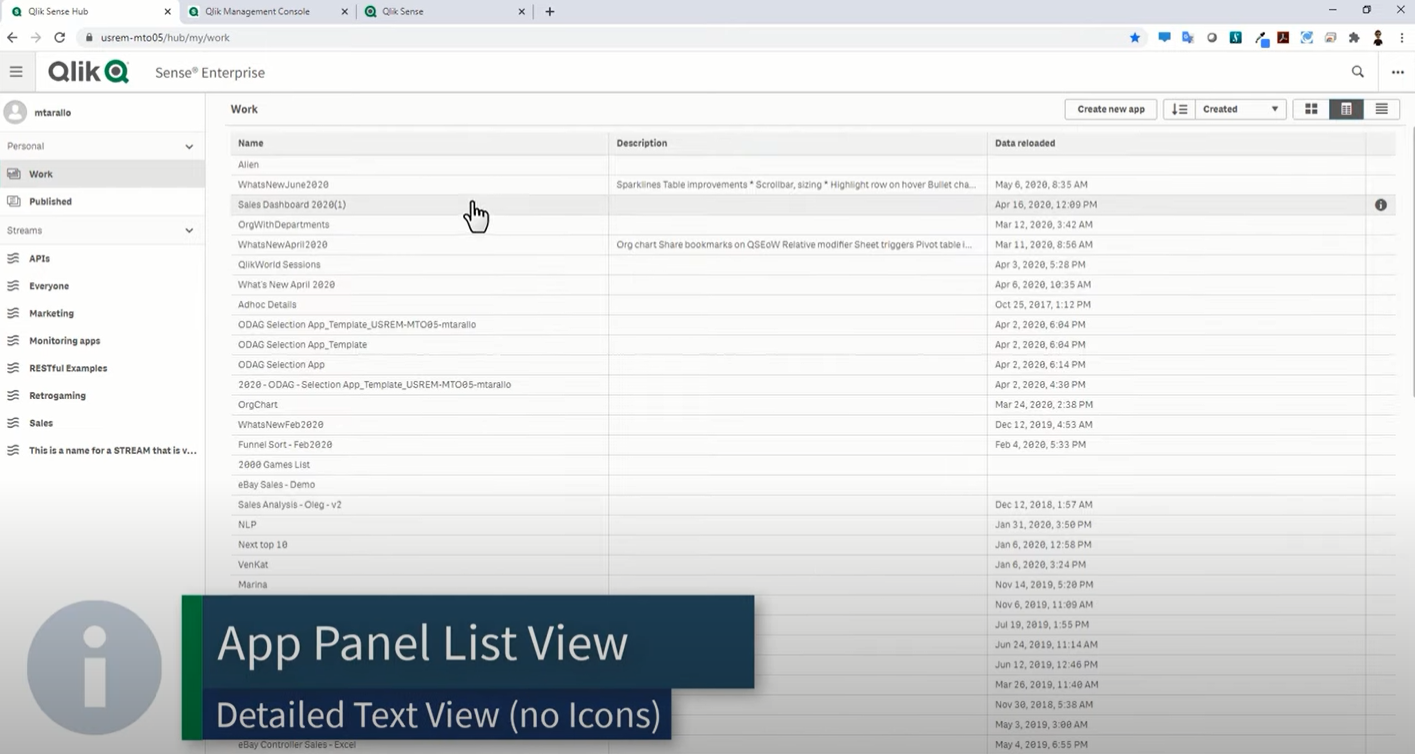Go forward in browser history
Viewport: 1415px width, 754px height.
(x=36, y=38)
